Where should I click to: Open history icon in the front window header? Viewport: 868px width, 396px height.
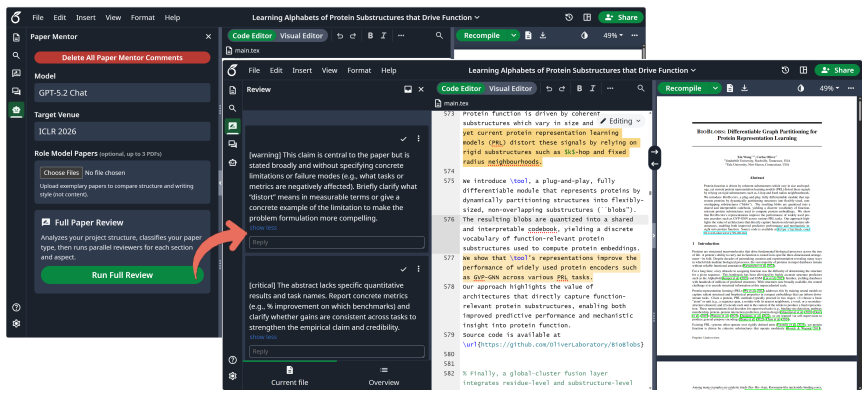click(785, 70)
